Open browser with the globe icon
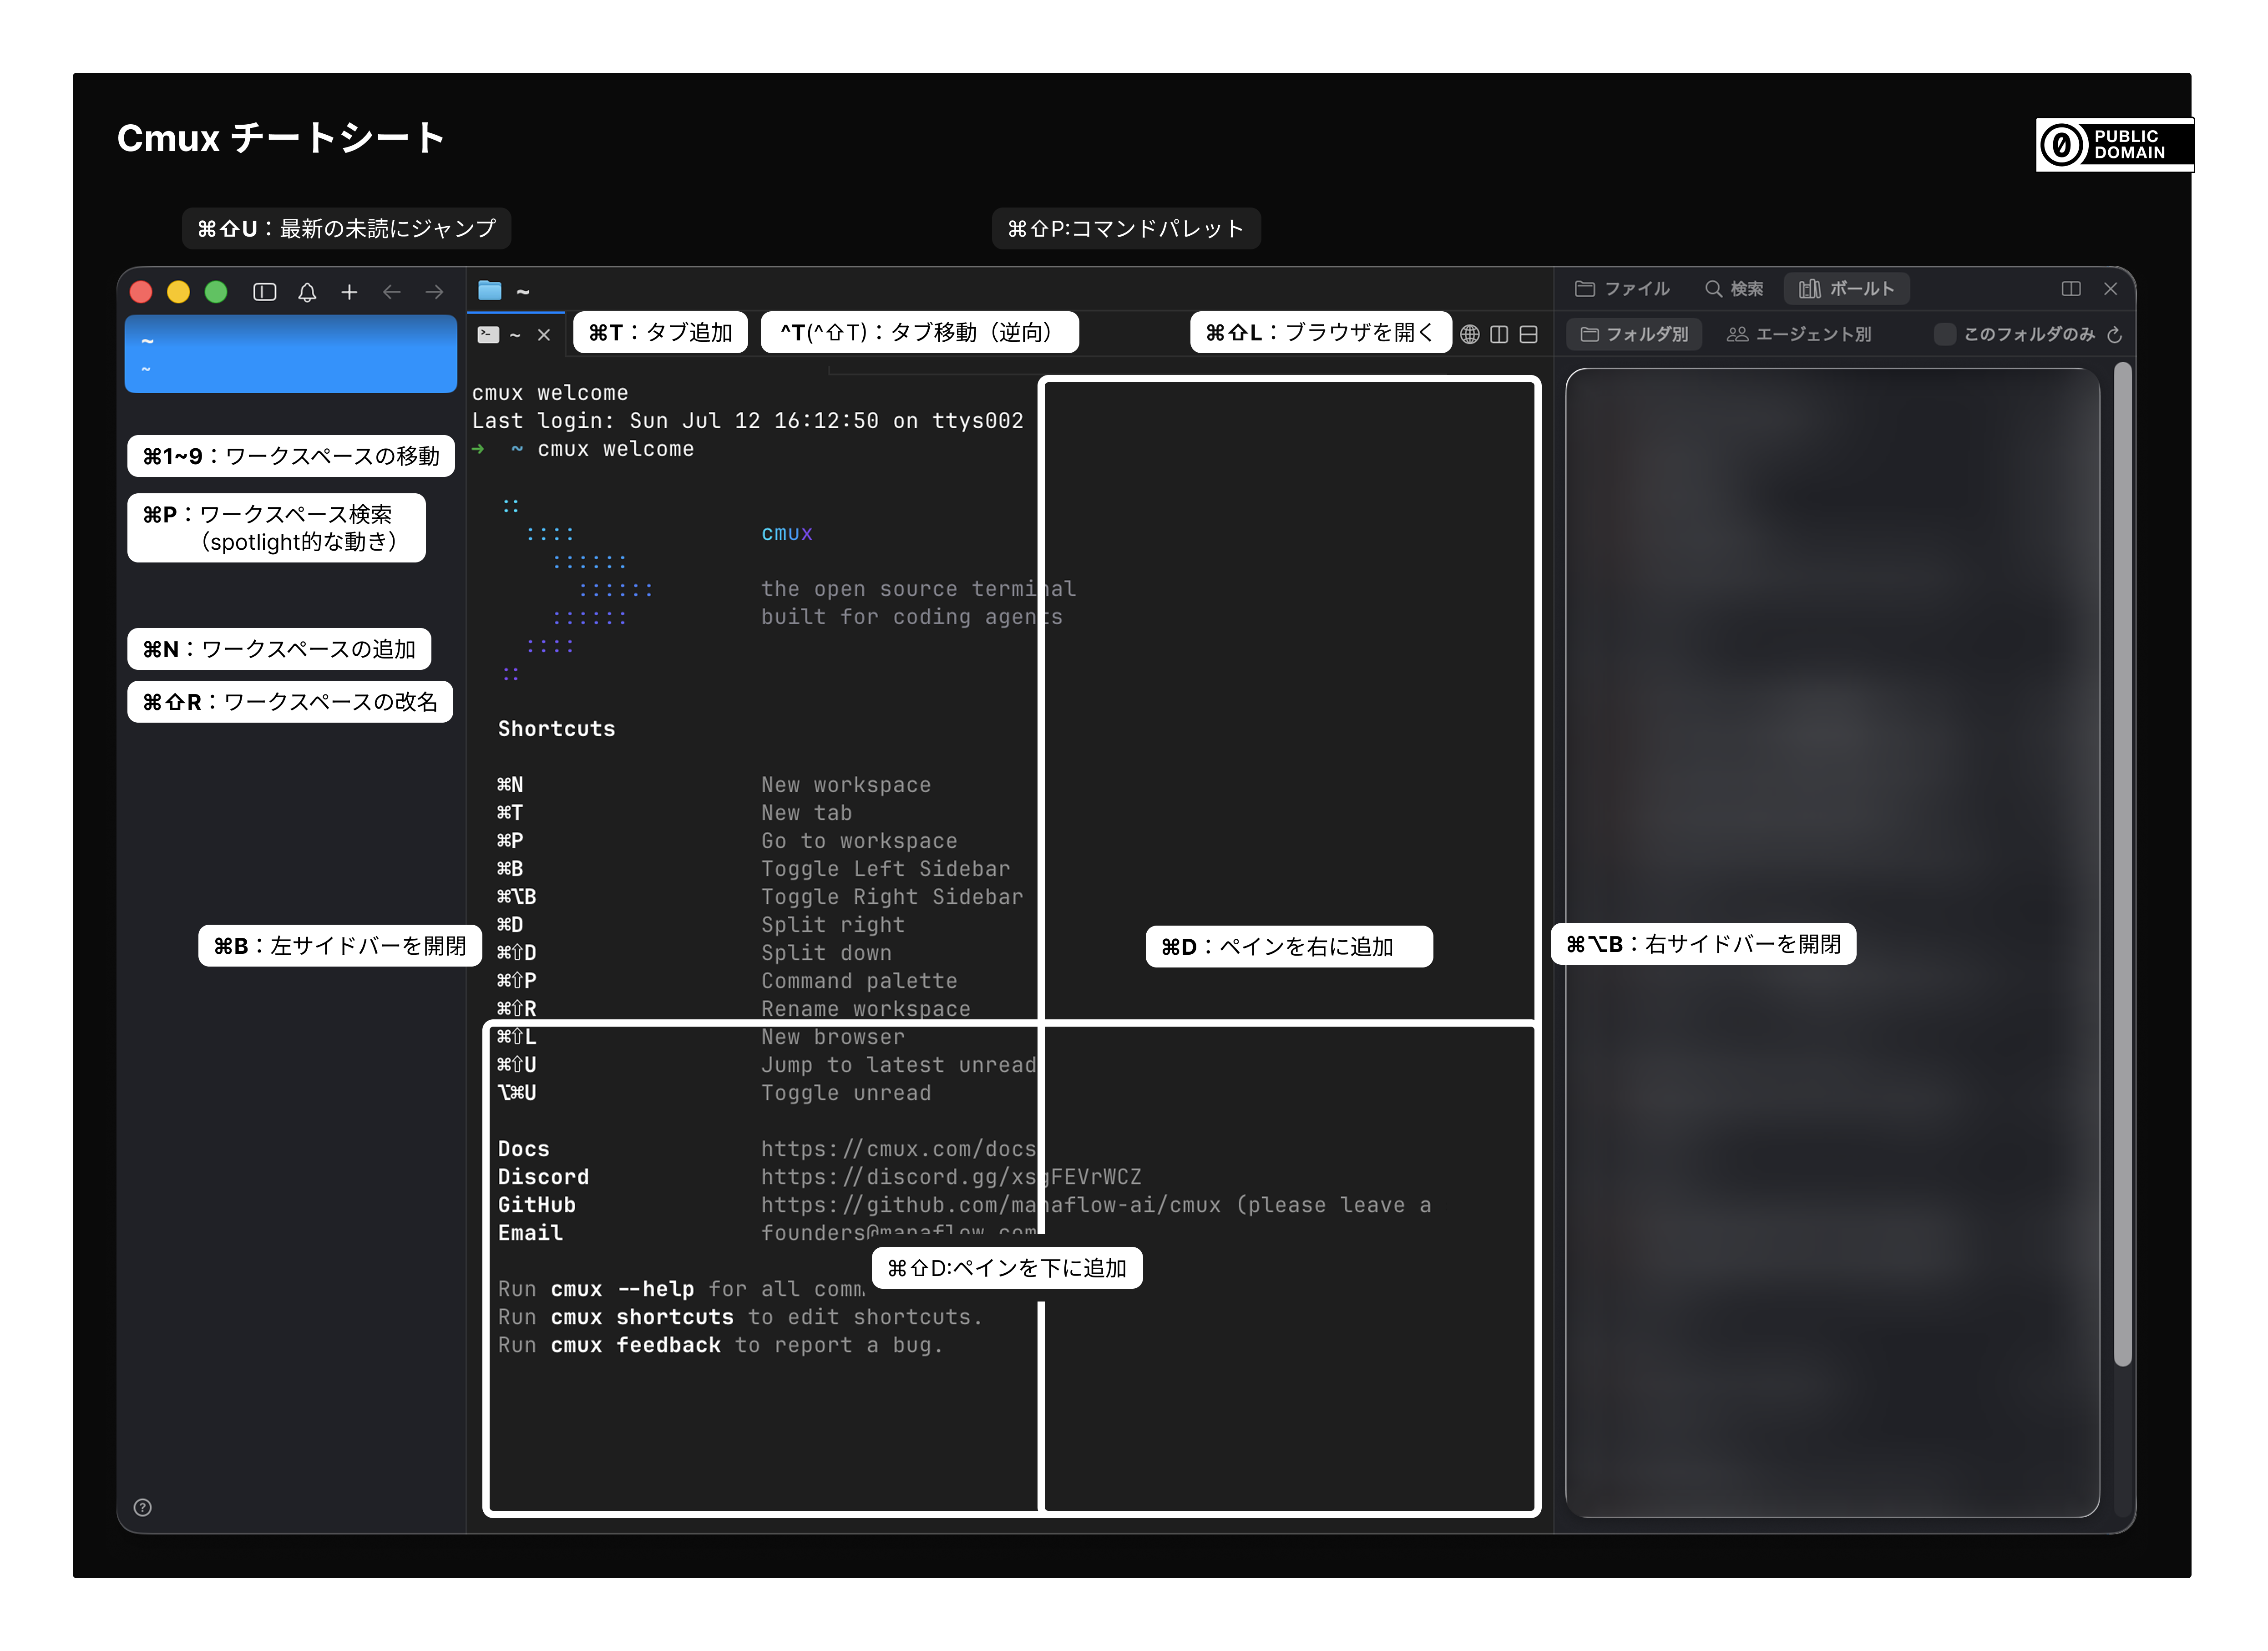The image size is (2268, 1651). [x=1470, y=334]
